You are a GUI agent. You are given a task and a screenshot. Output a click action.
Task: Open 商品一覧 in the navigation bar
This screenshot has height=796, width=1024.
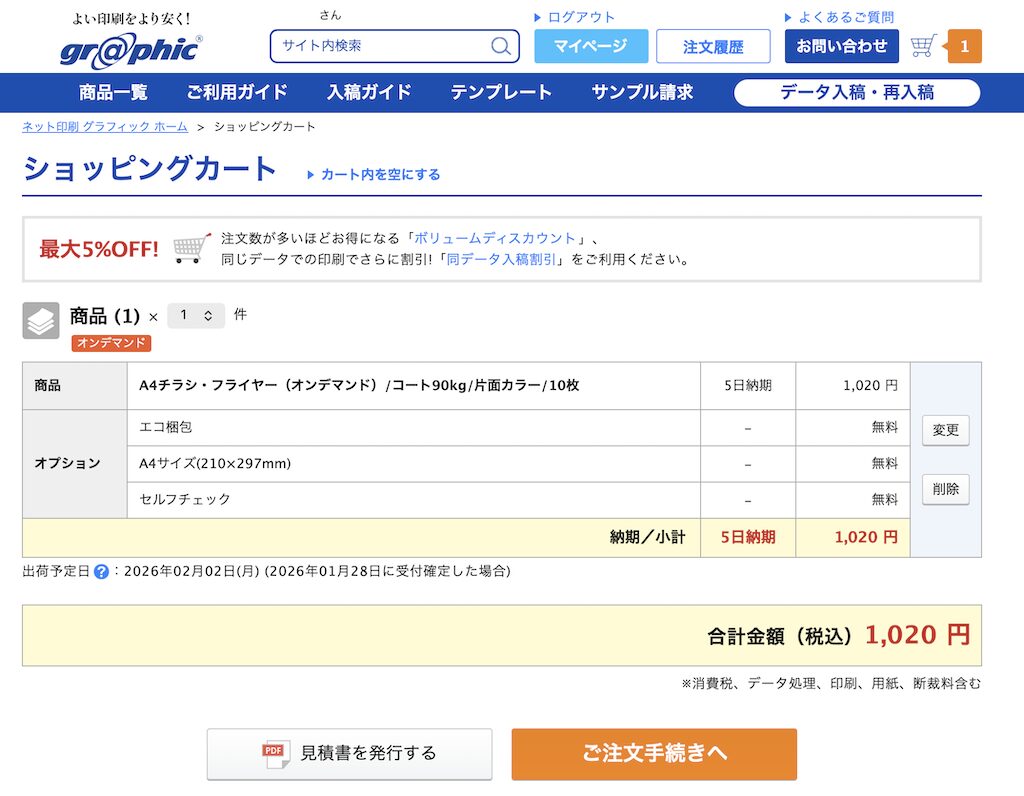coord(113,92)
